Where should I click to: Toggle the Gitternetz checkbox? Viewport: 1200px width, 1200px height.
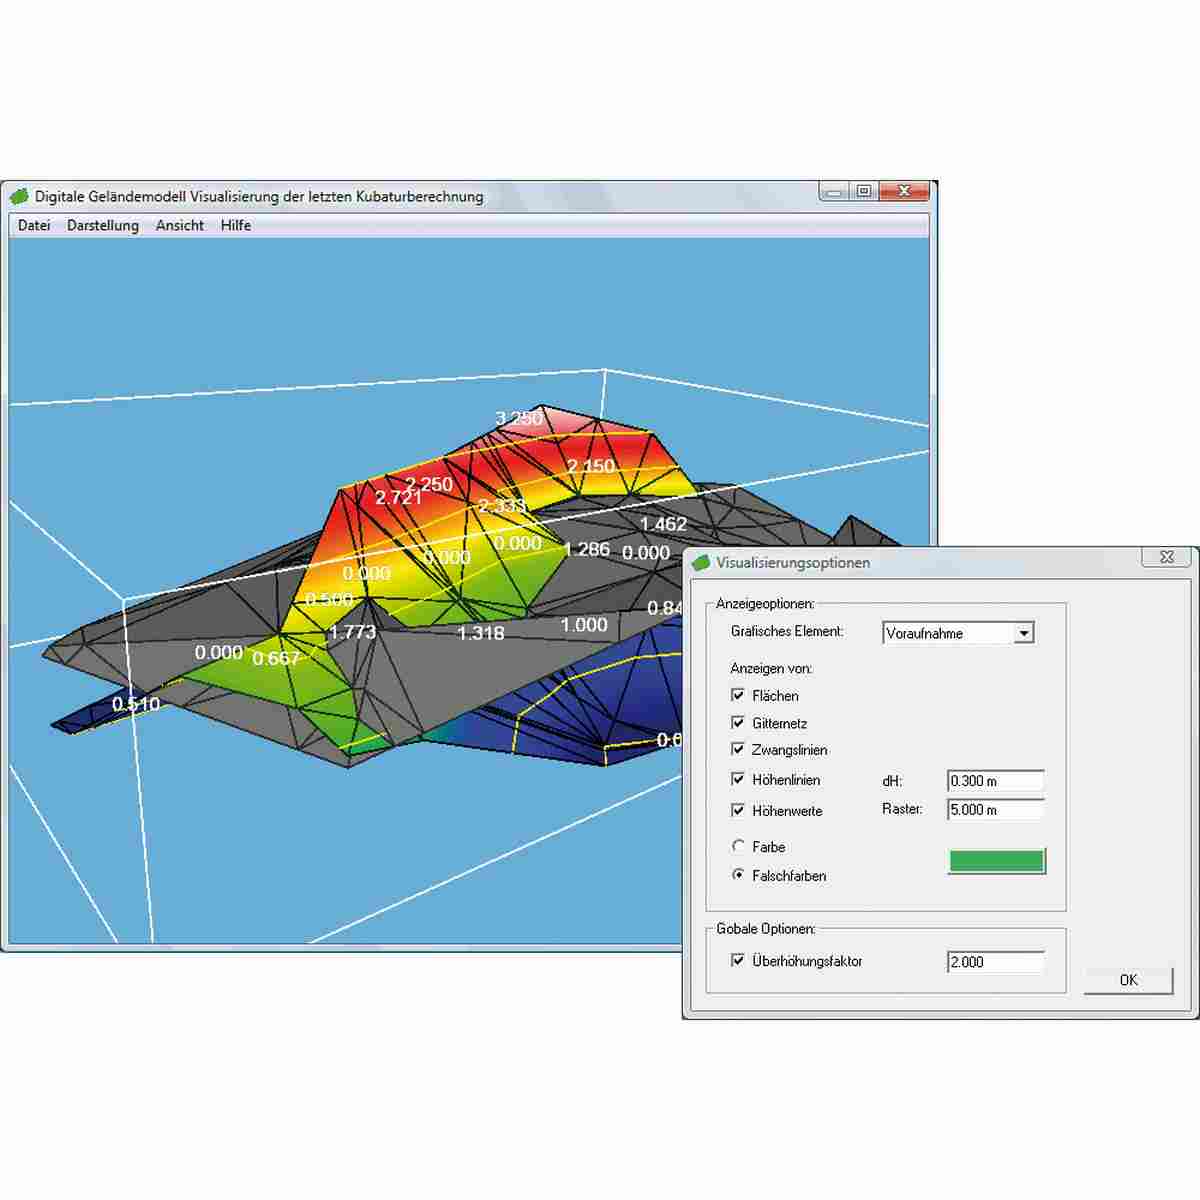pos(738,722)
